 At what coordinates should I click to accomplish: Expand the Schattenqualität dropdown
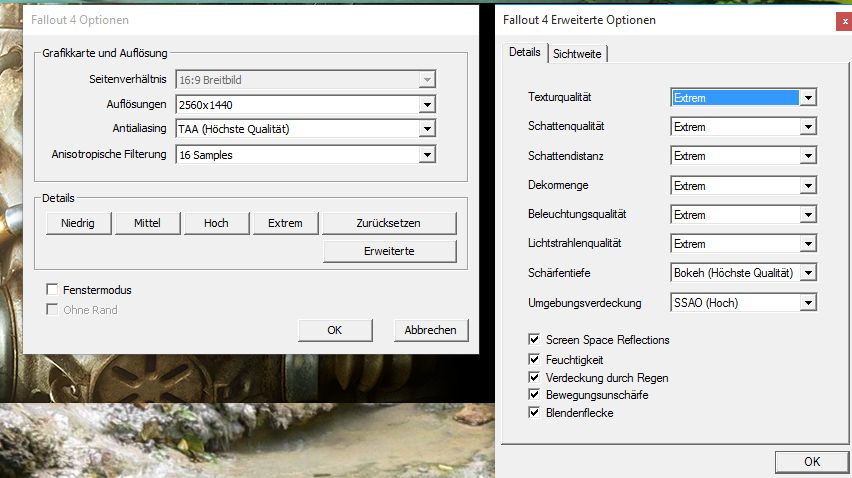click(x=743, y=127)
